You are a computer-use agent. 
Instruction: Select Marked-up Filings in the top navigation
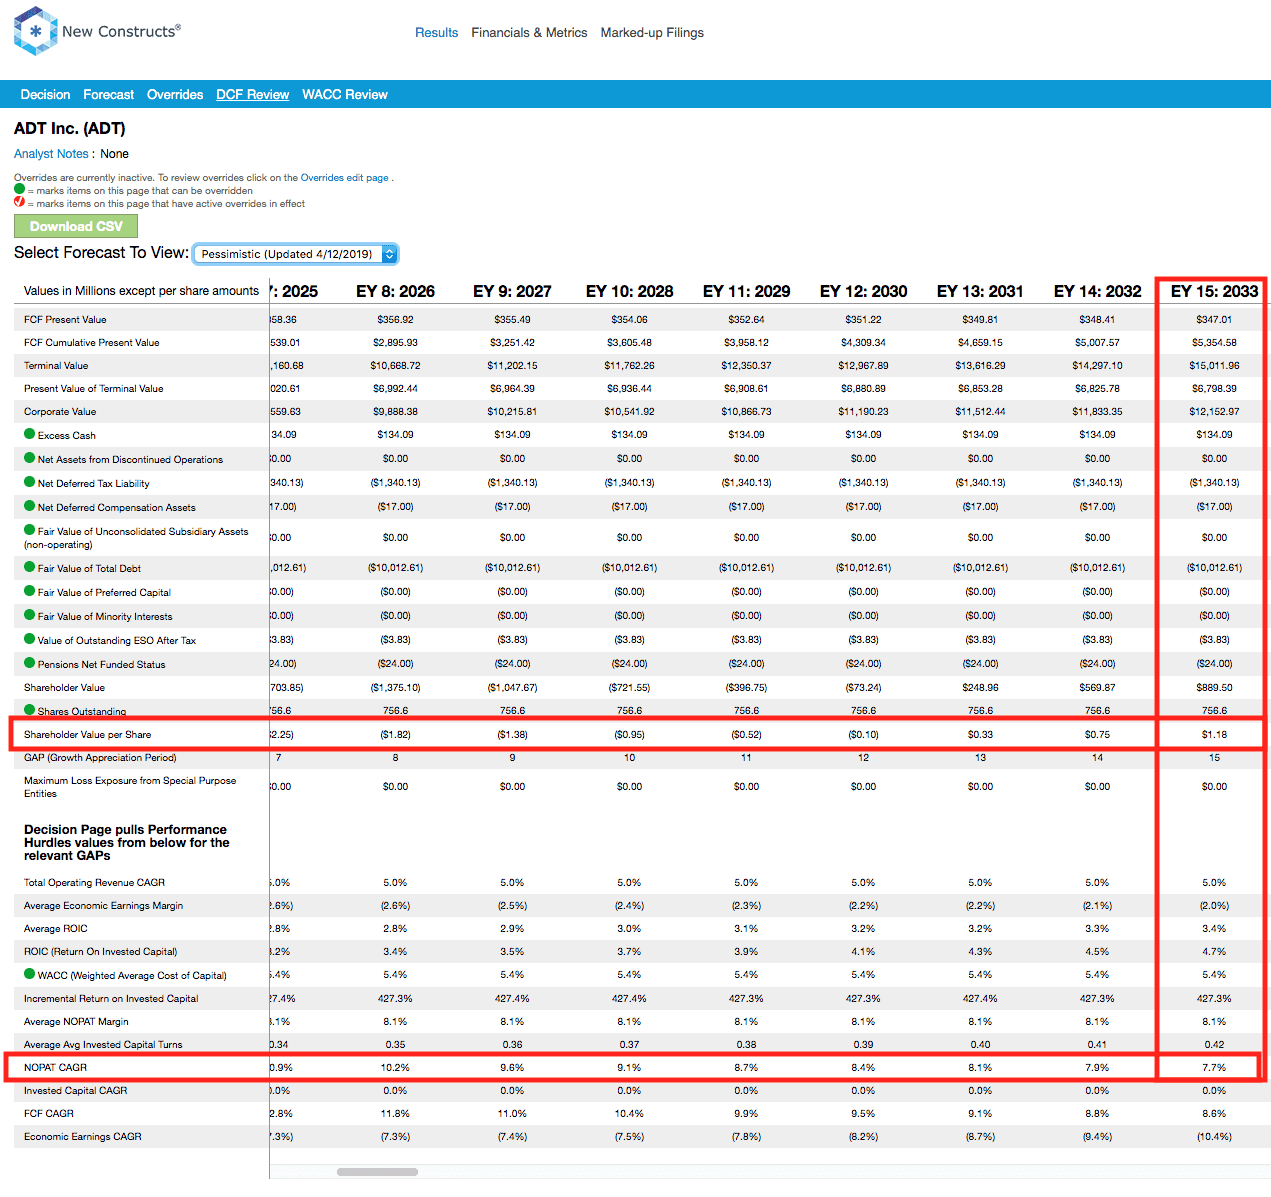[x=652, y=32]
